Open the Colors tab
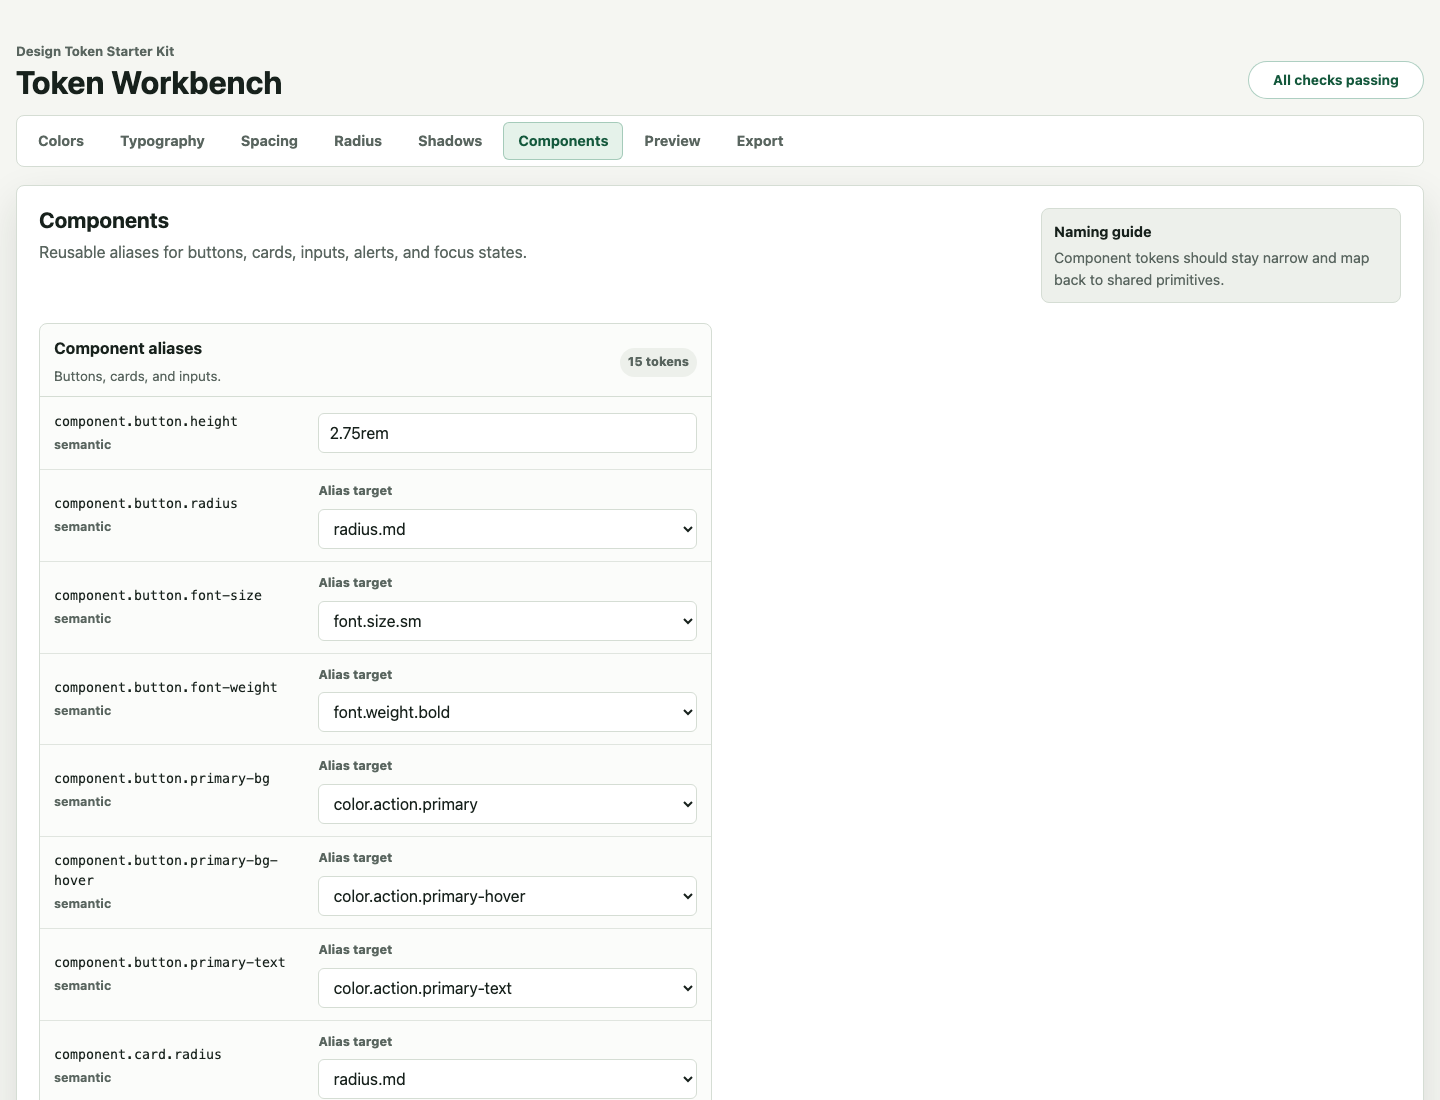 (61, 141)
